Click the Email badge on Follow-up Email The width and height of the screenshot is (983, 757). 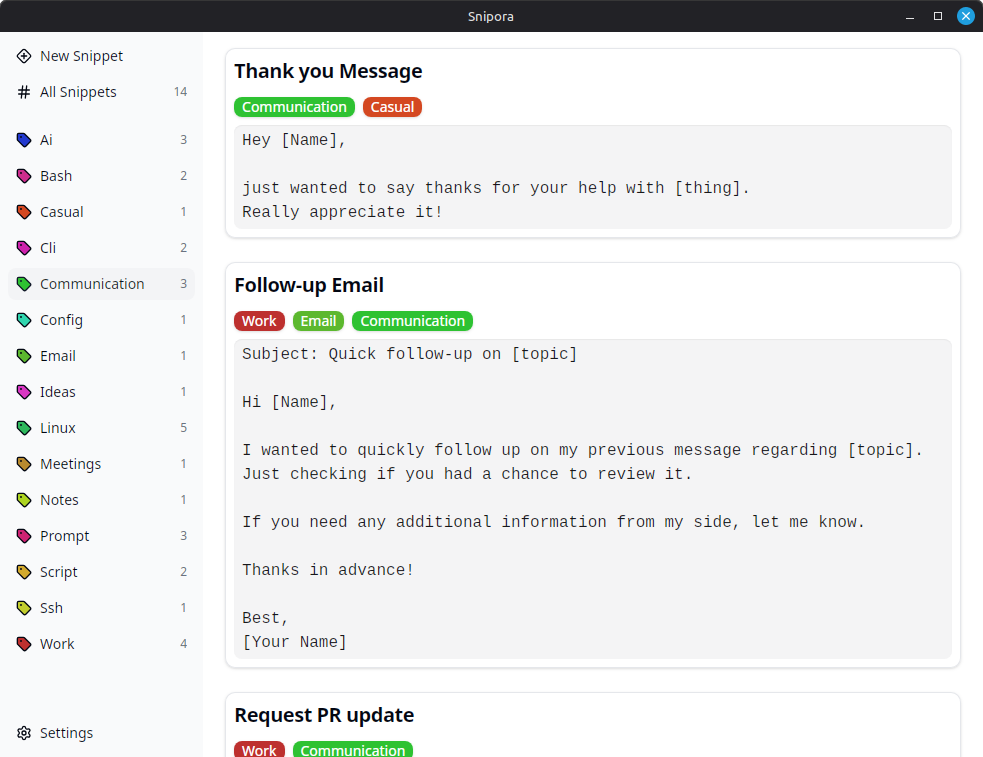pos(318,321)
